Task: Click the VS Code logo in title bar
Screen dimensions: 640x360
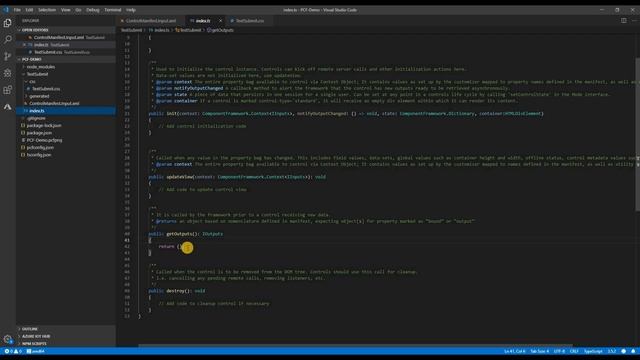Action: point(6,10)
